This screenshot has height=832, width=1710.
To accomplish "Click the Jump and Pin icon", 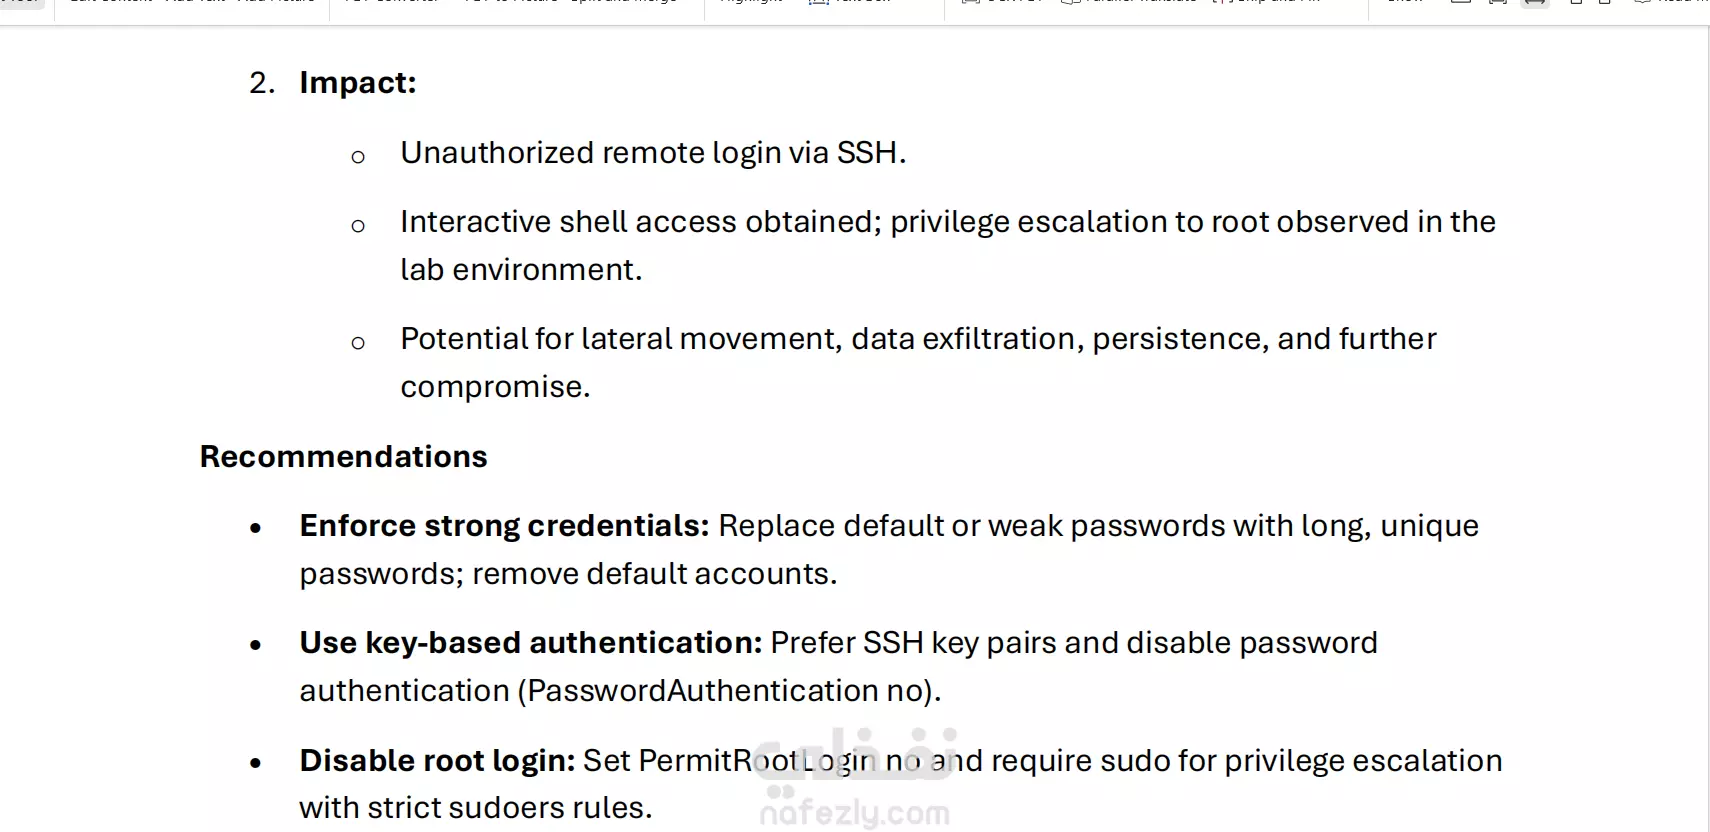I will coord(1219,2).
